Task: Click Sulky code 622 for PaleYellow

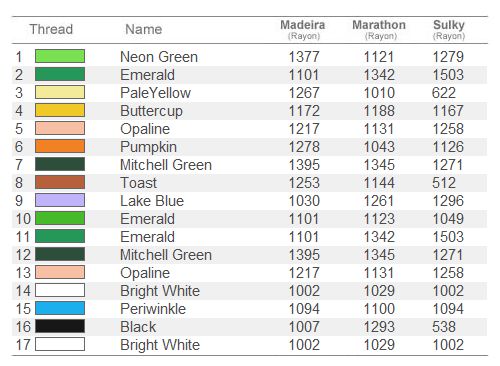Action: (x=444, y=93)
